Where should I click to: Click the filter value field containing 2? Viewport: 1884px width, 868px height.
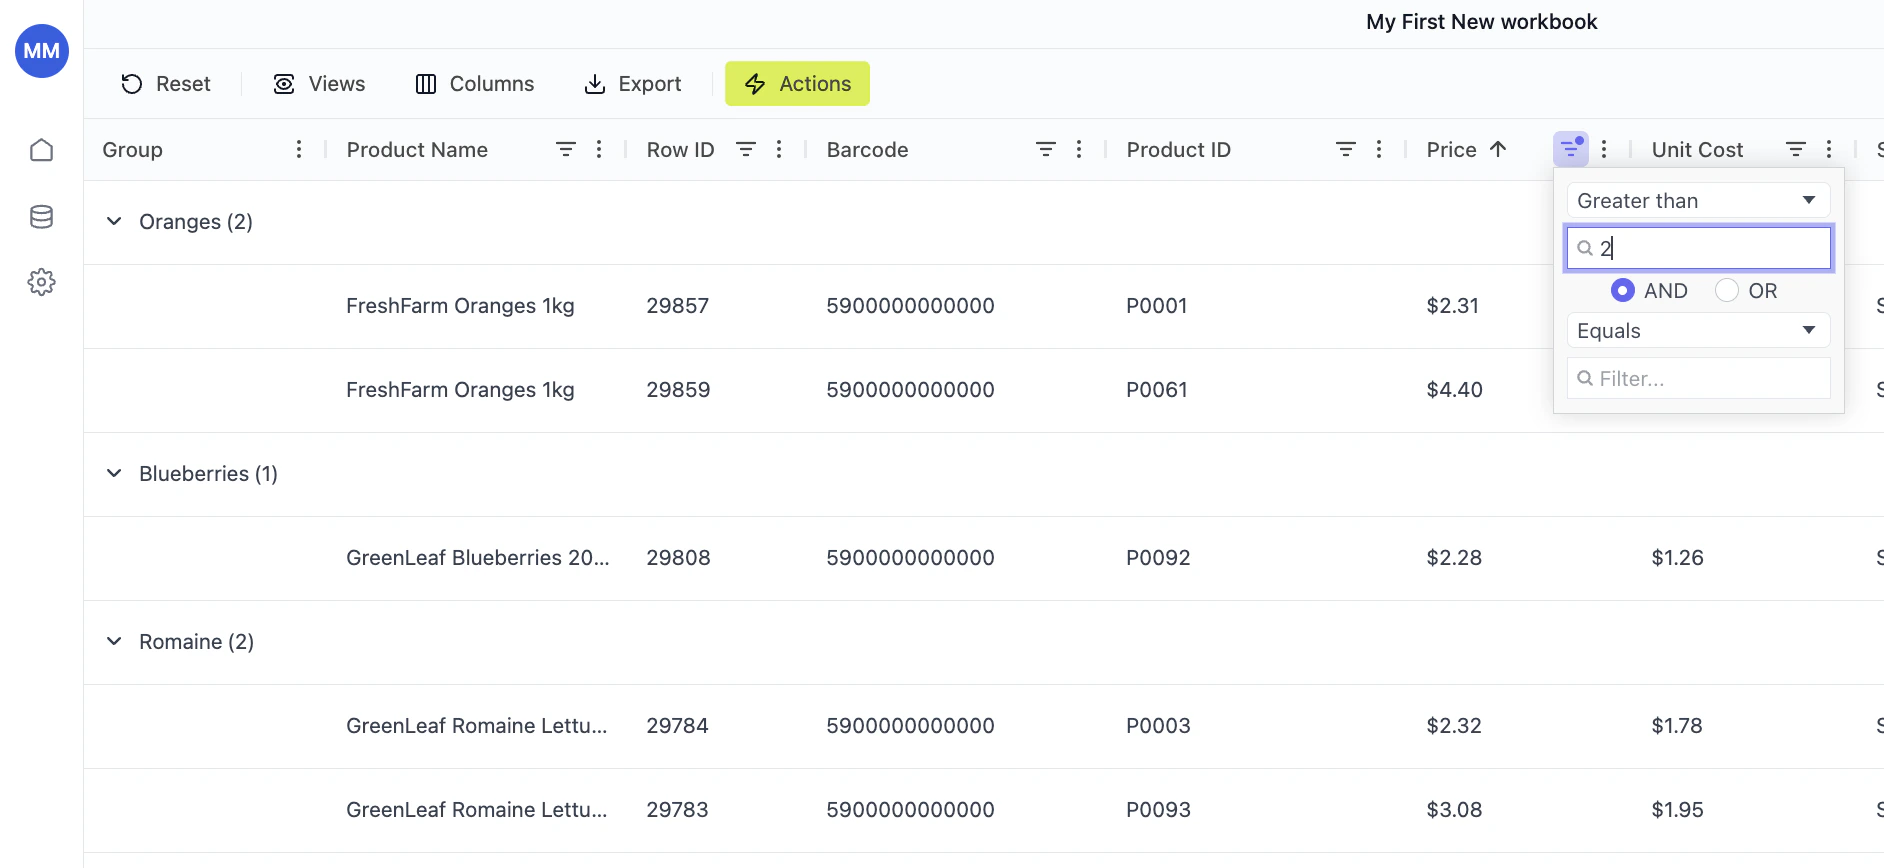(1698, 248)
